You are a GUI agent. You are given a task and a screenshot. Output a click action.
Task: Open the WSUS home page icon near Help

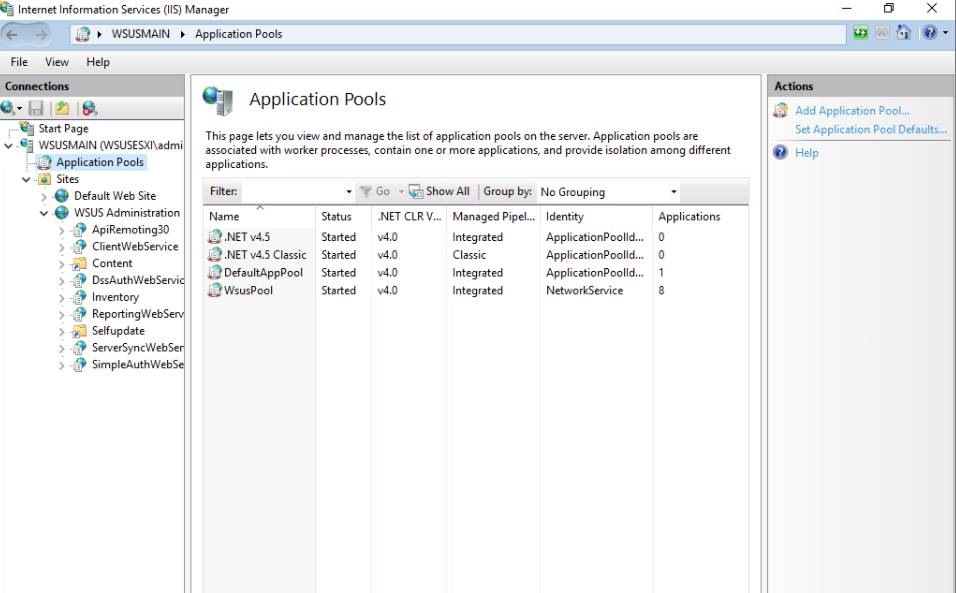[904, 32]
